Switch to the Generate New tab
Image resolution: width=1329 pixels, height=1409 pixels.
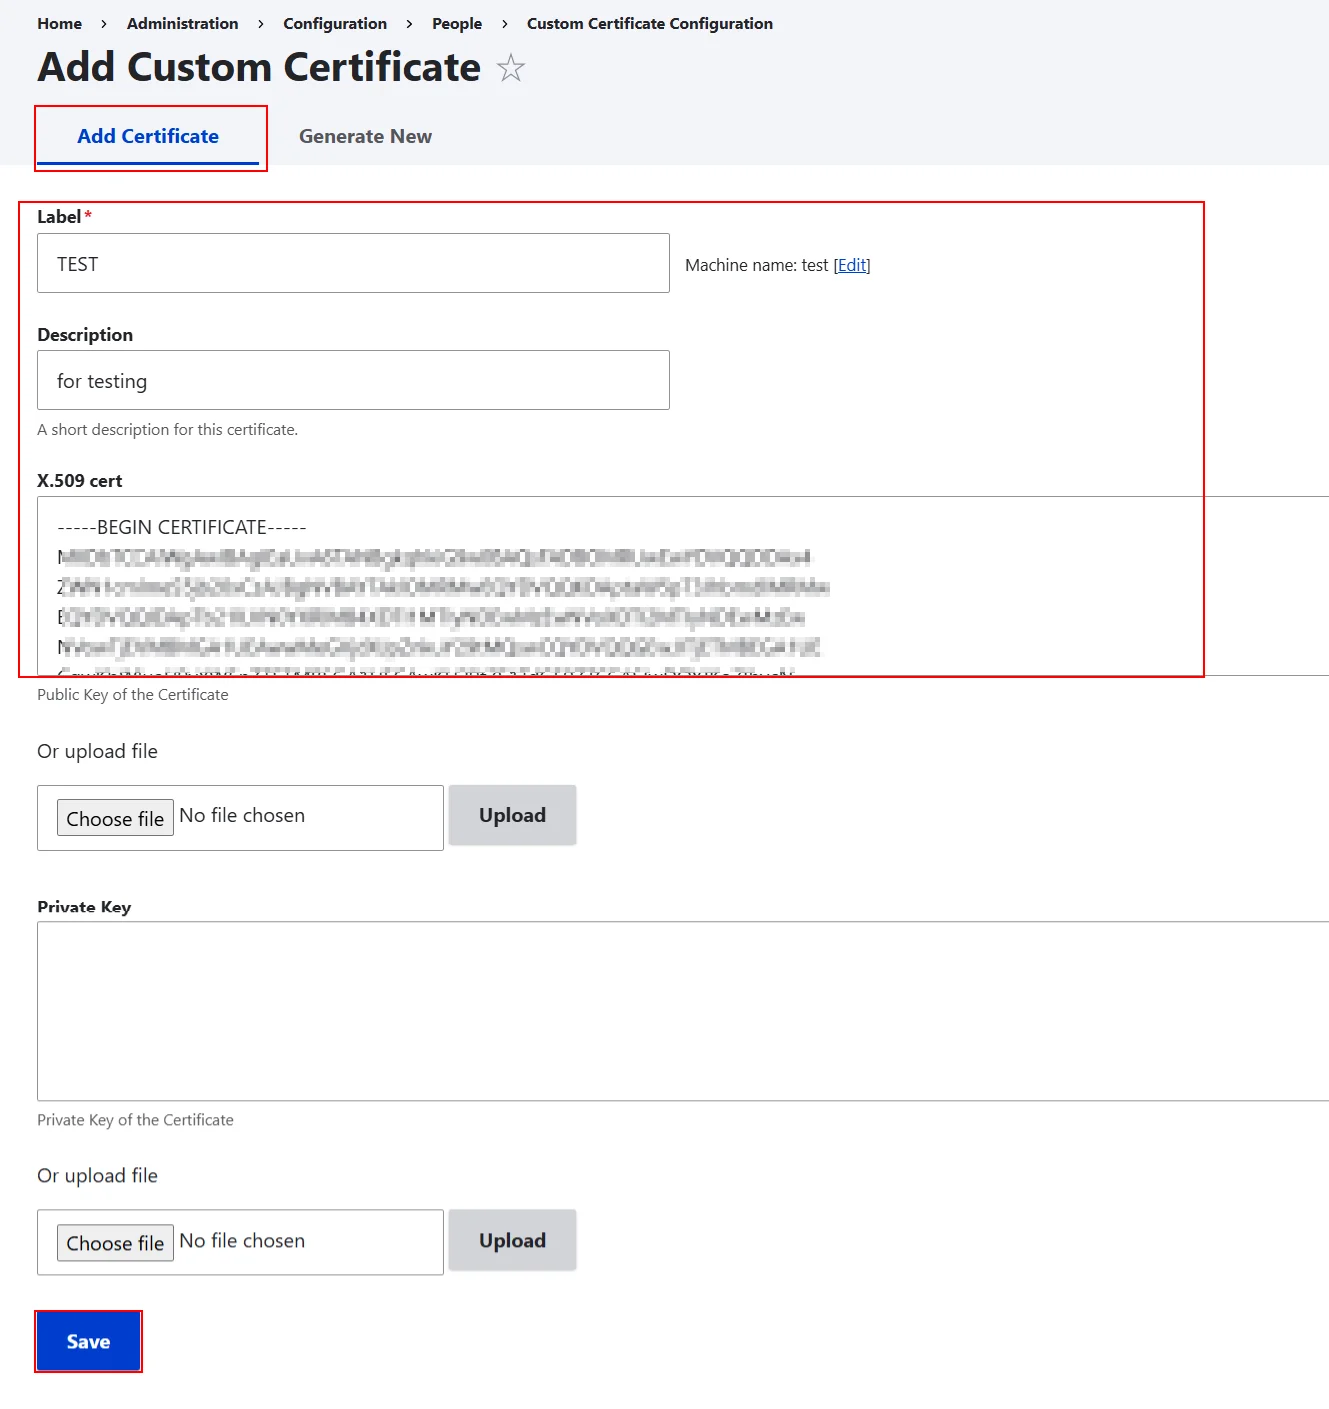pyautogui.click(x=364, y=136)
